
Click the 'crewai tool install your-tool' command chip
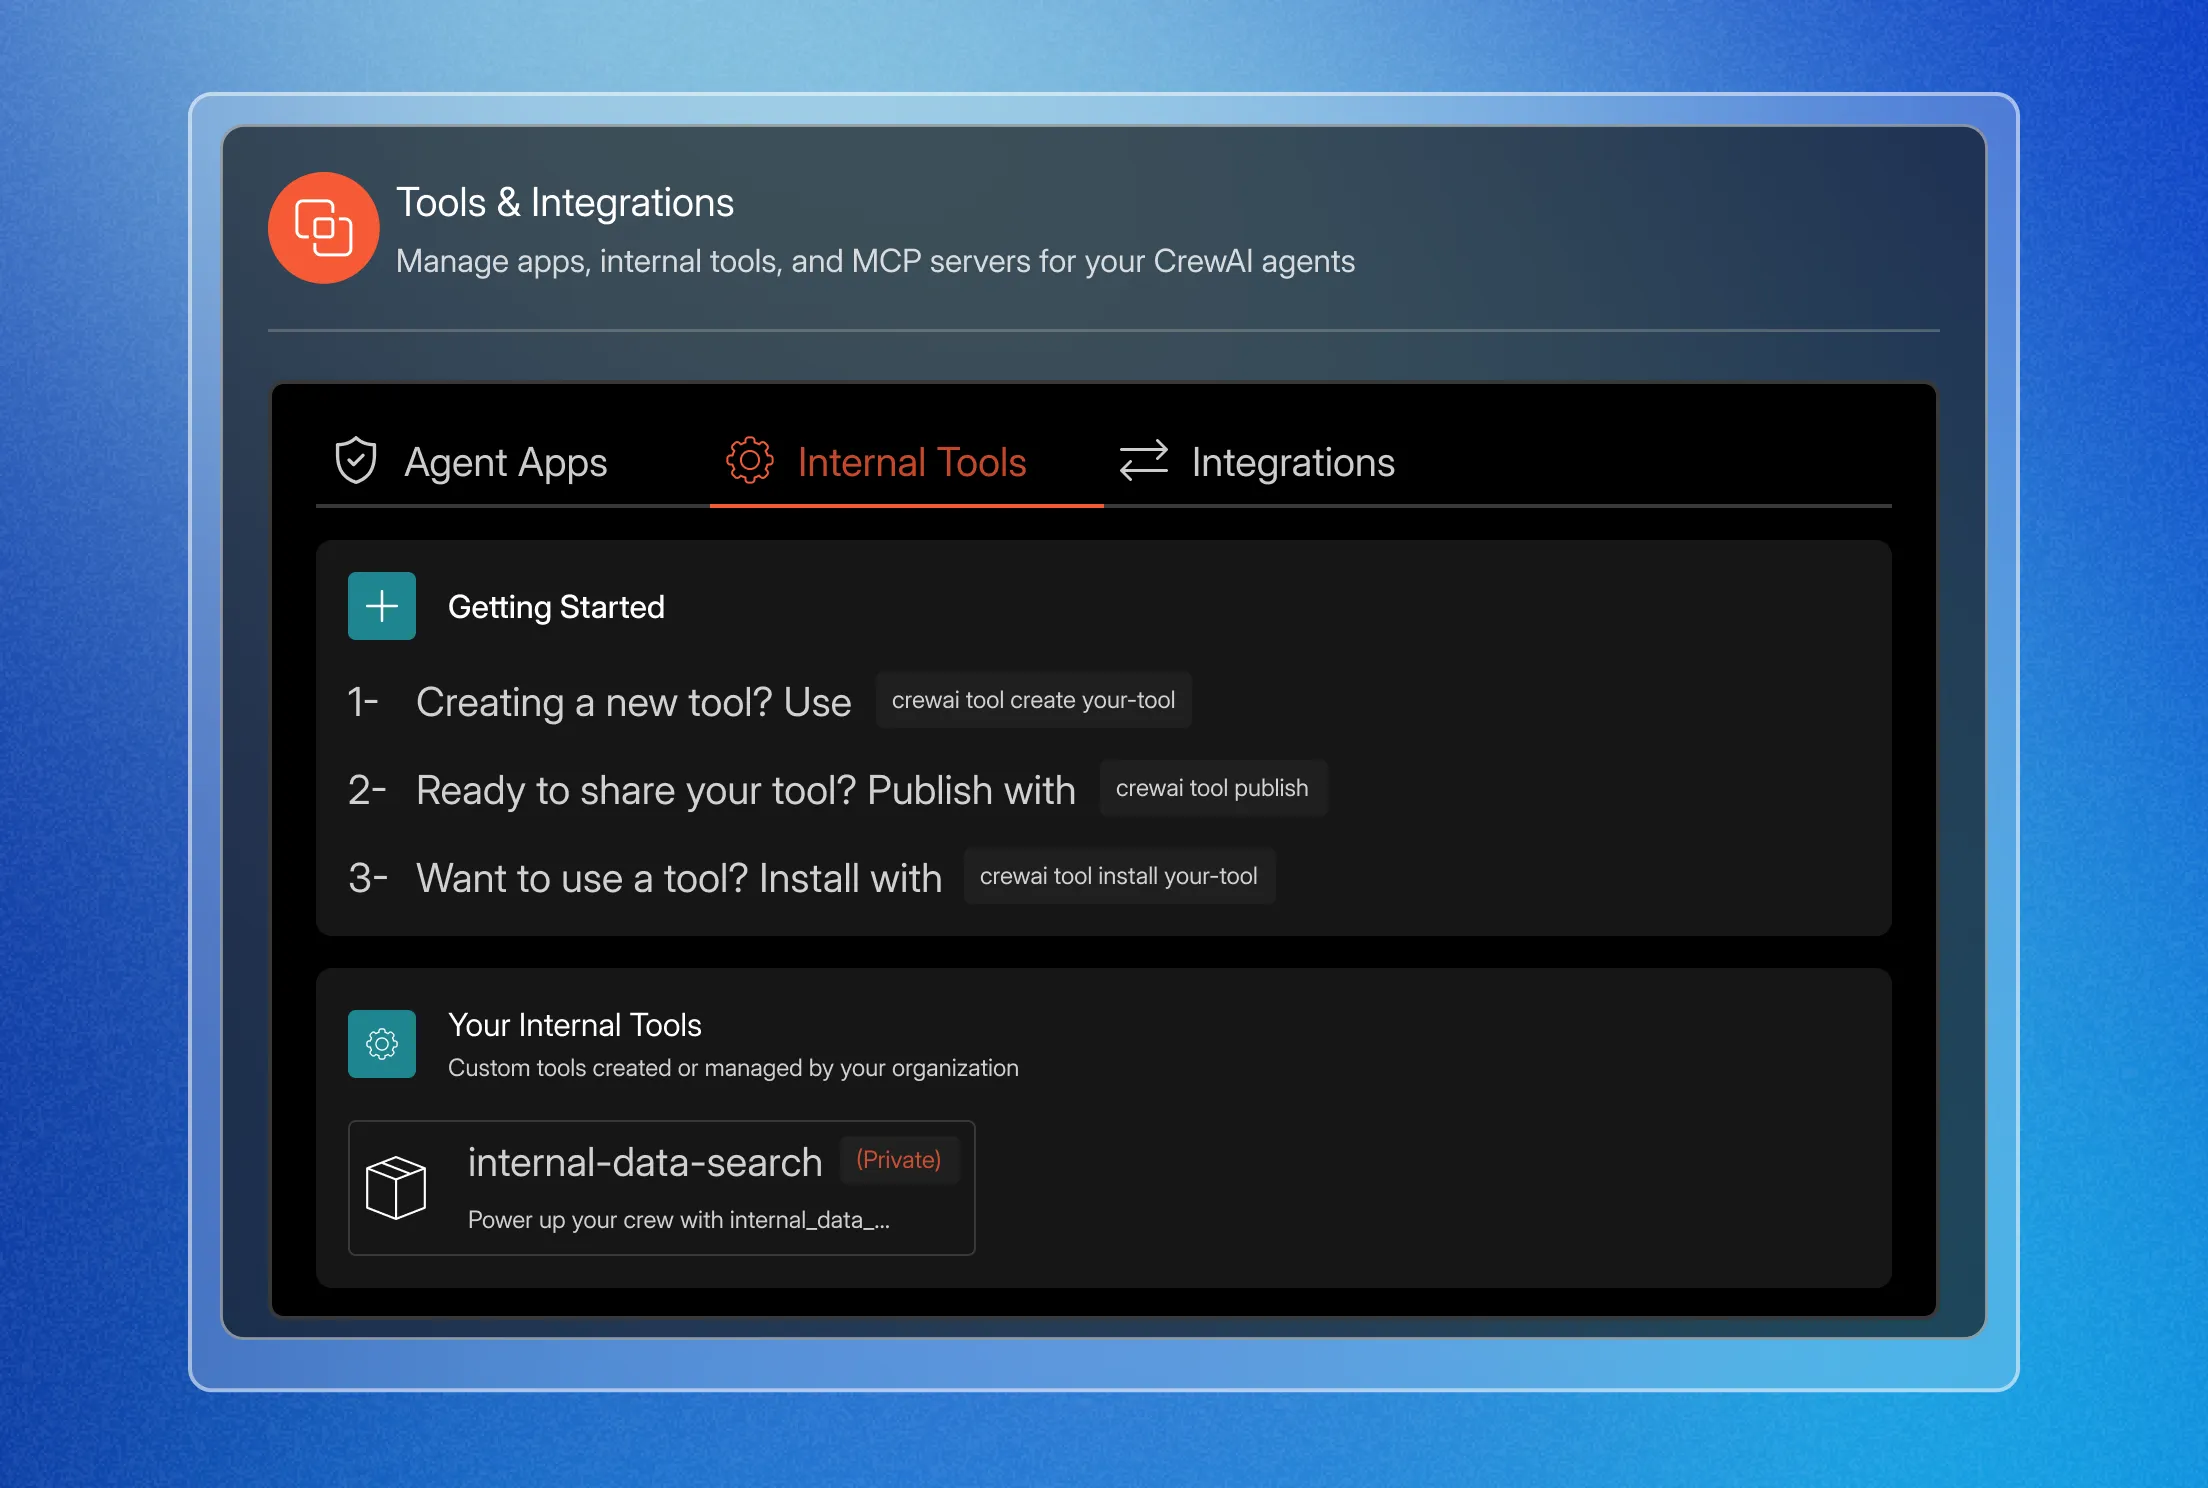coord(1118,876)
